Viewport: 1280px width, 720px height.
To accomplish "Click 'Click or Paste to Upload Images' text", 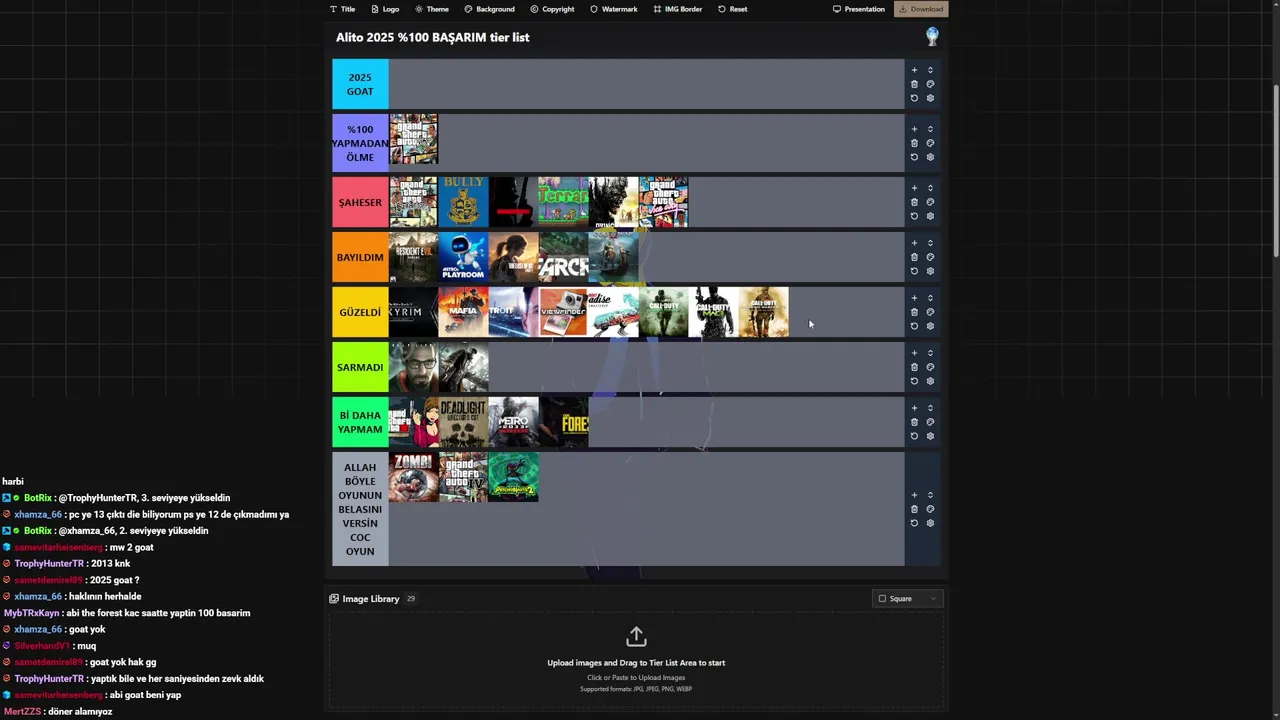I will pyautogui.click(x=636, y=678).
